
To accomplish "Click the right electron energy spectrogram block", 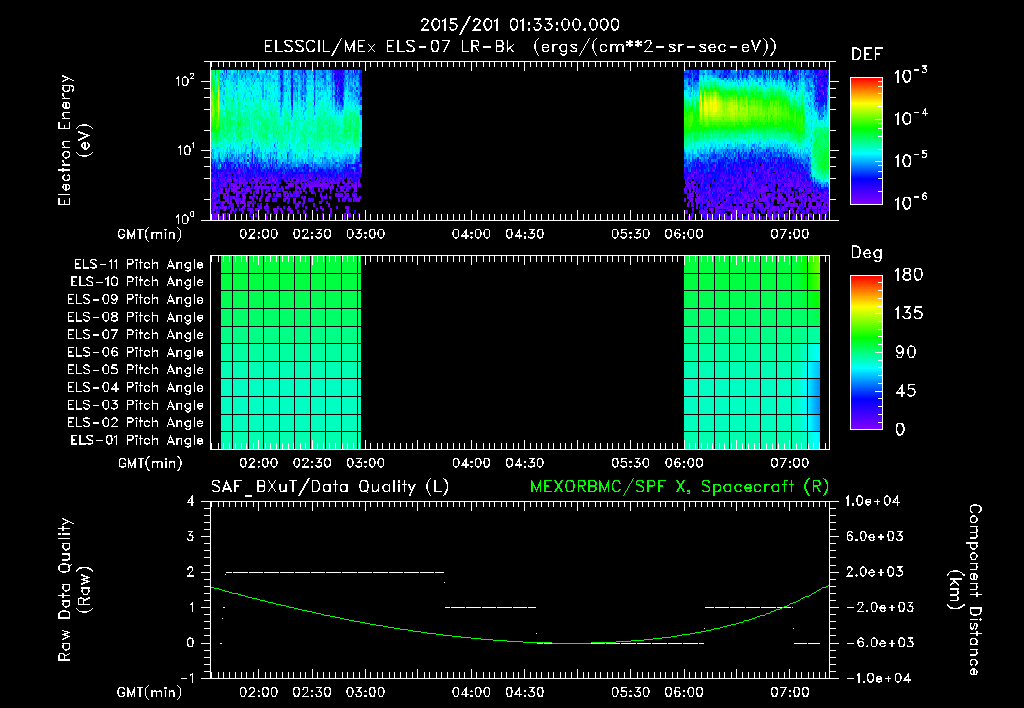I will 756,144.
